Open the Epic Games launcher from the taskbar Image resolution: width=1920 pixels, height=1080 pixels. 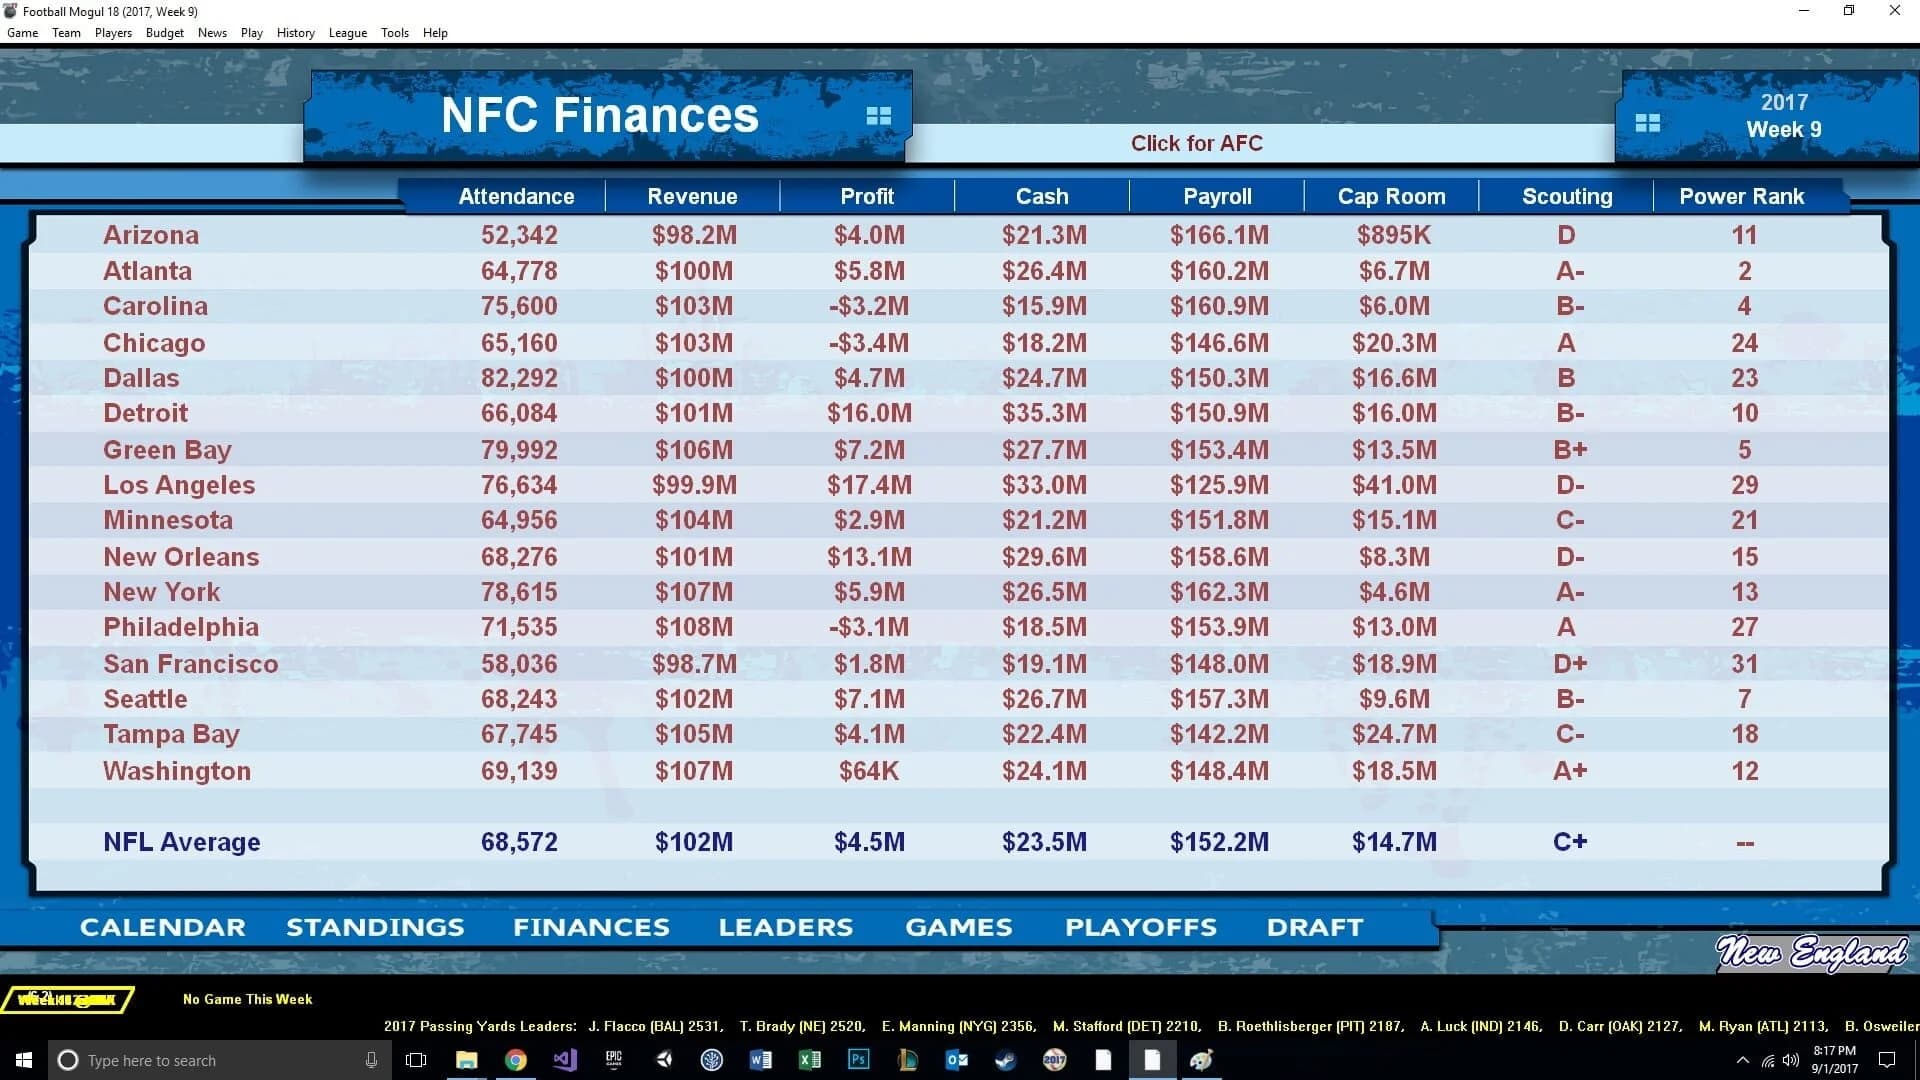click(x=614, y=1060)
